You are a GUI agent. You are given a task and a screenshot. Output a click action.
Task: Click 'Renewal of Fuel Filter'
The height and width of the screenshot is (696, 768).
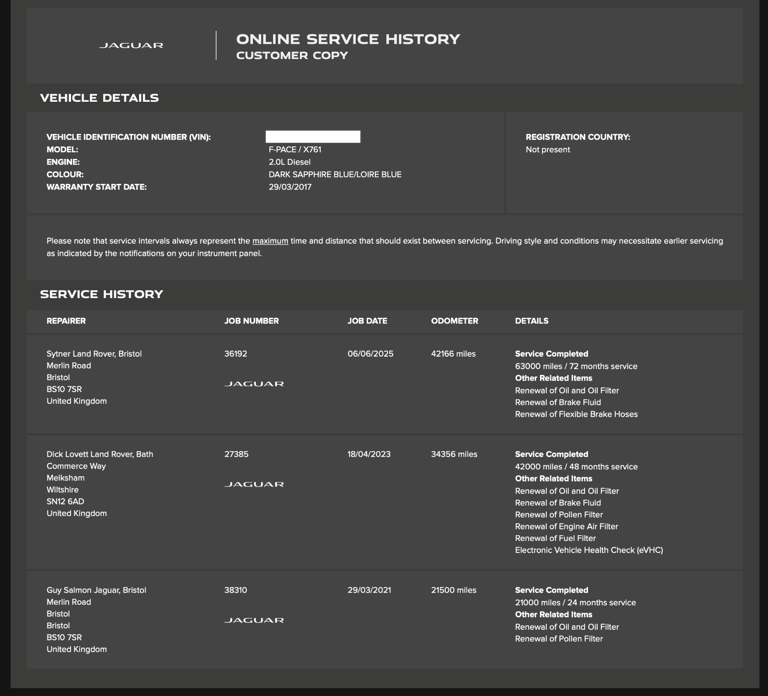click(555, 538)
